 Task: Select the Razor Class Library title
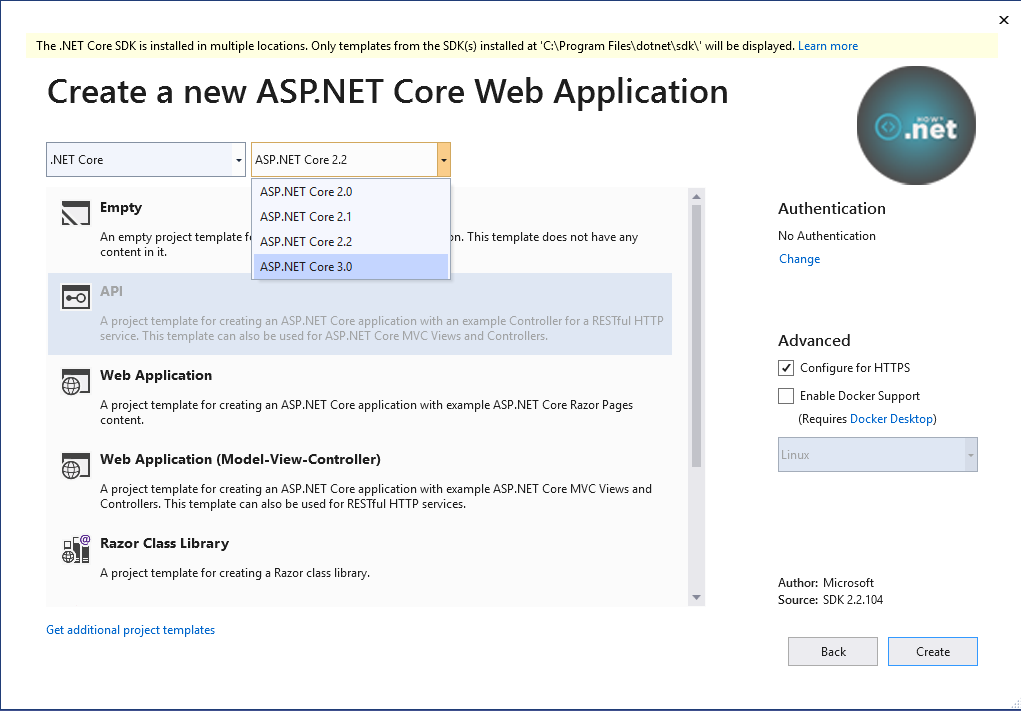[164, 544]
